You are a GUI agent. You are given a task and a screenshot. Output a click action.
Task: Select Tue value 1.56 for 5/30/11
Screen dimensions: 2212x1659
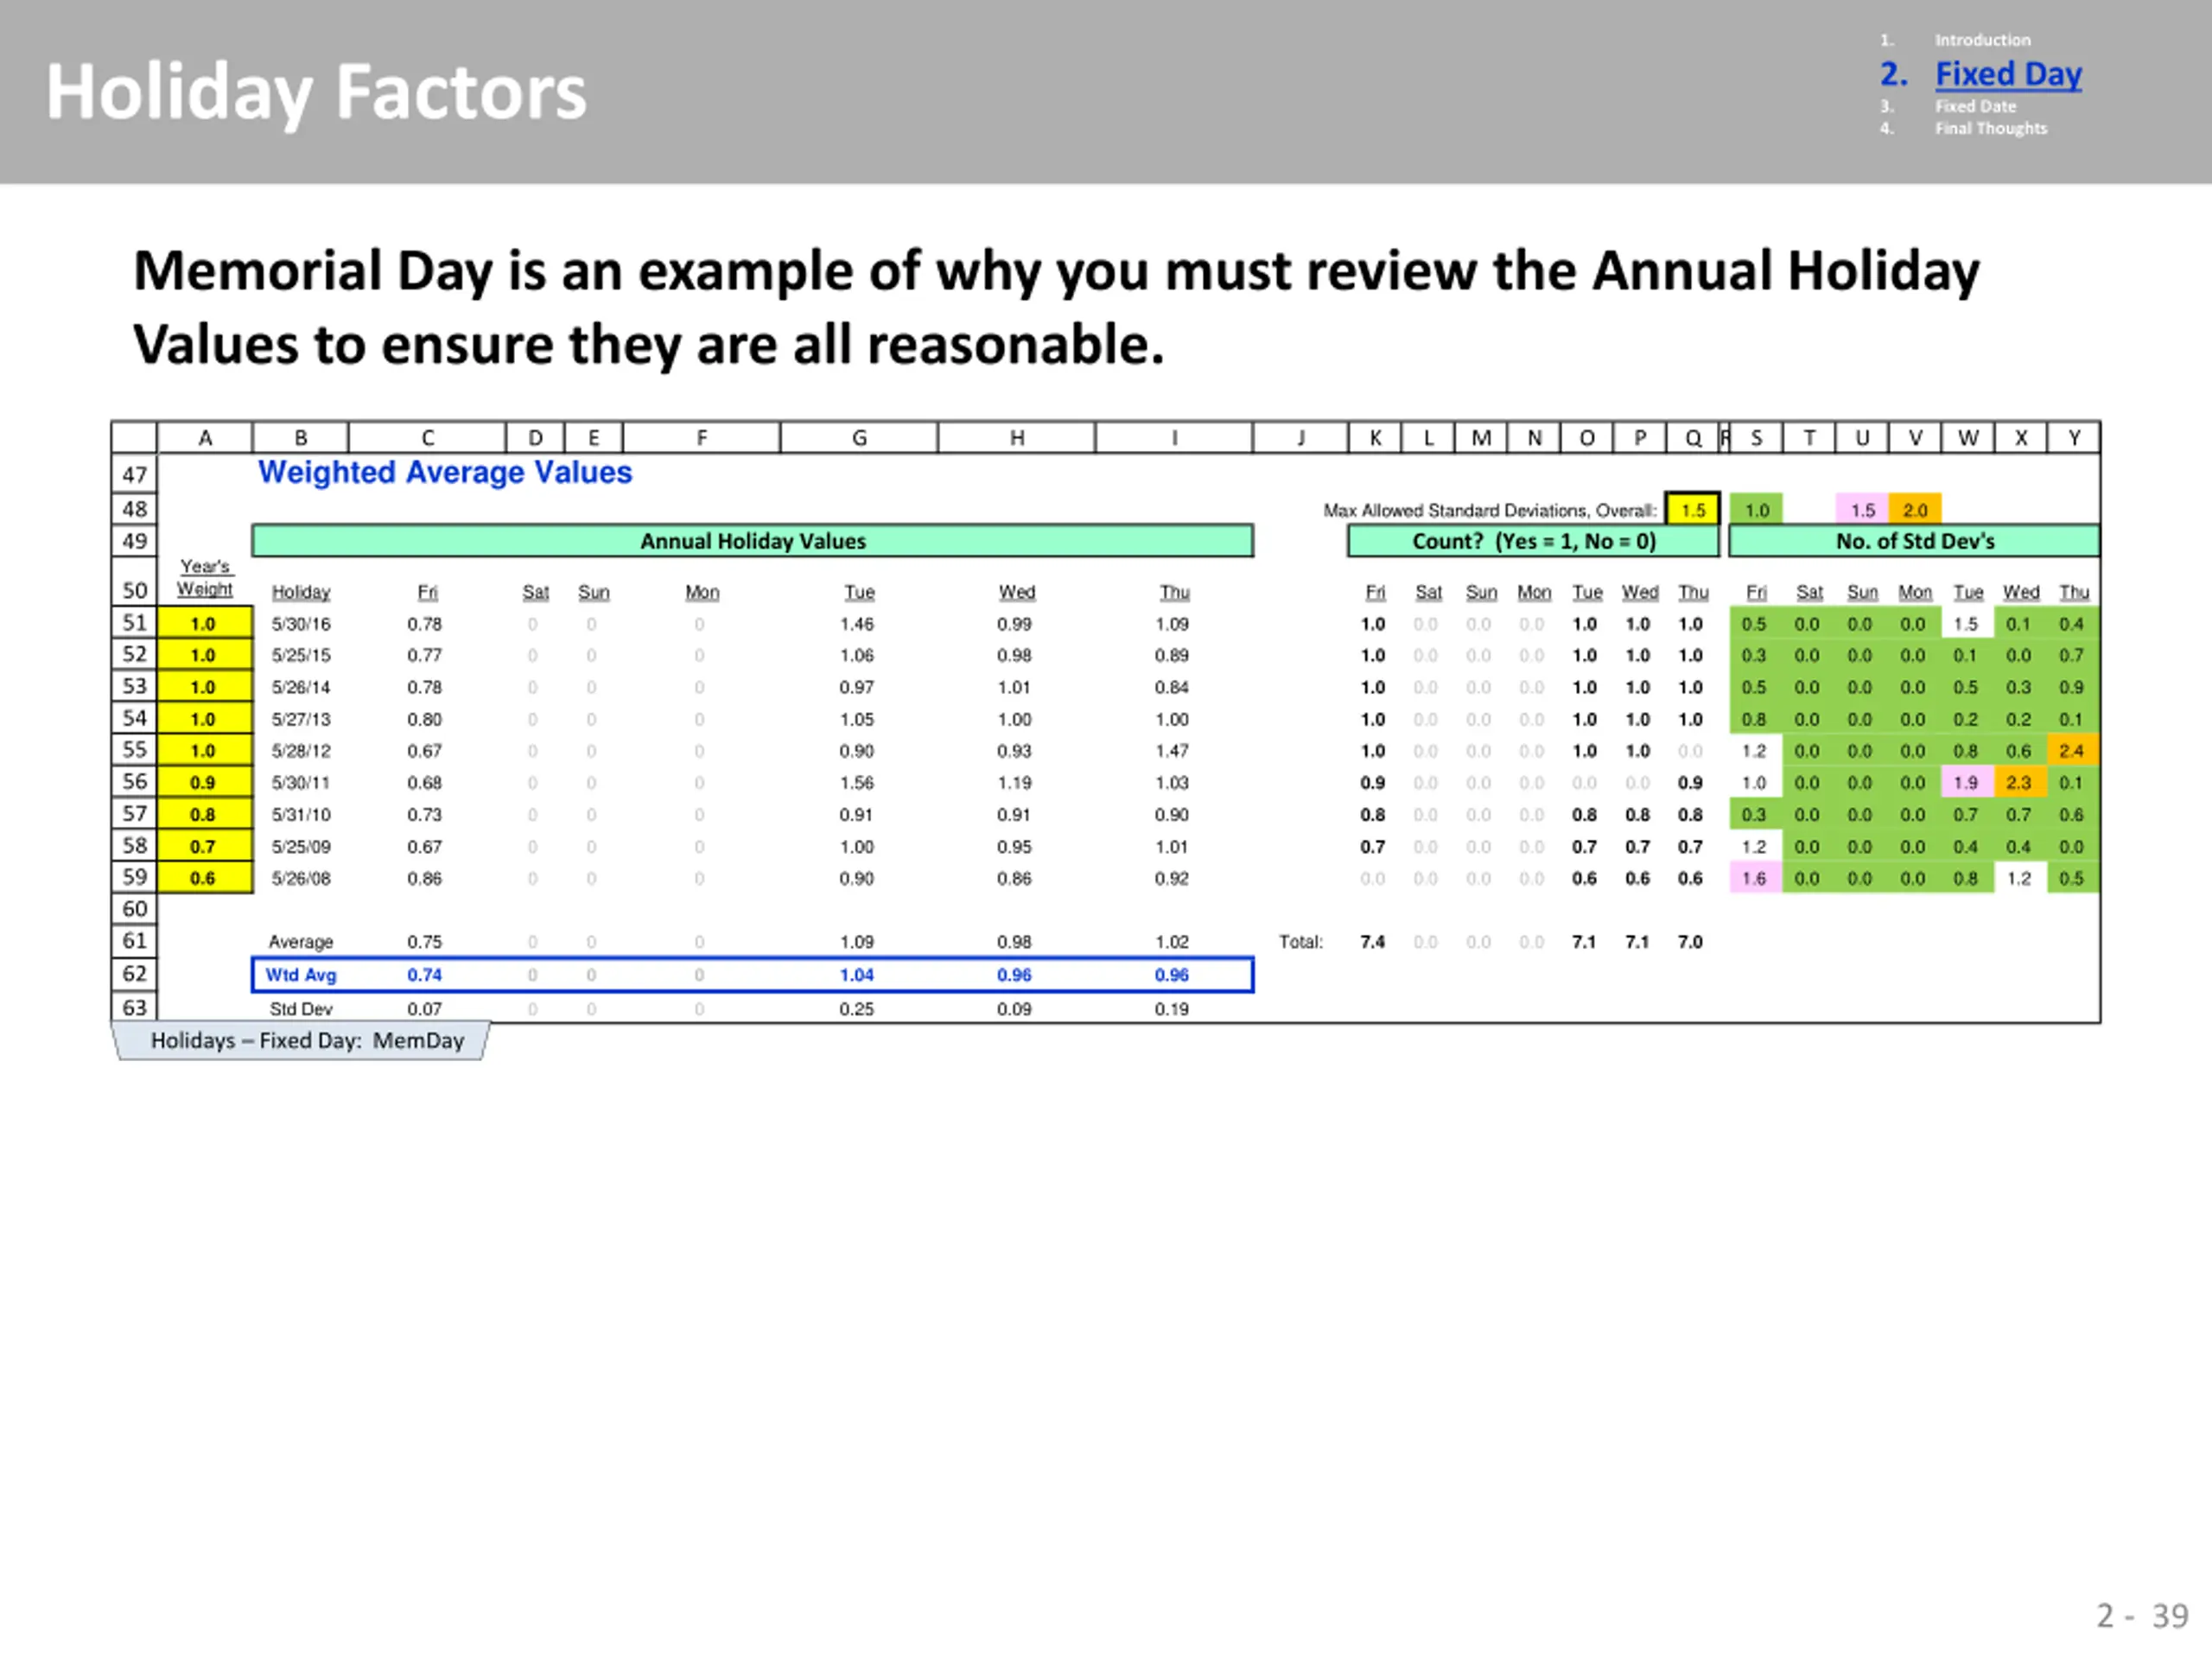(857, 782)
